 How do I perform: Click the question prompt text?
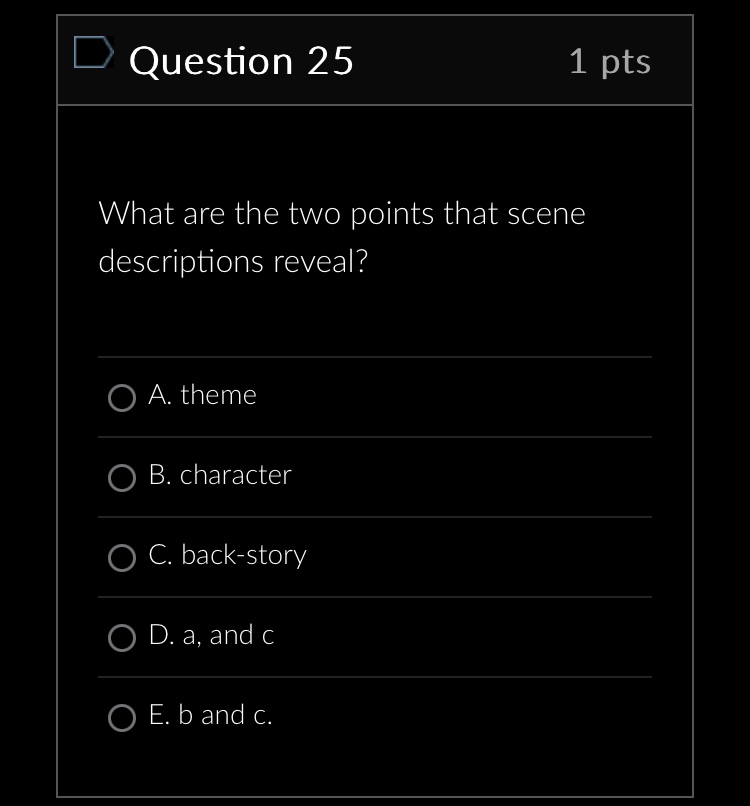point(341,236)
